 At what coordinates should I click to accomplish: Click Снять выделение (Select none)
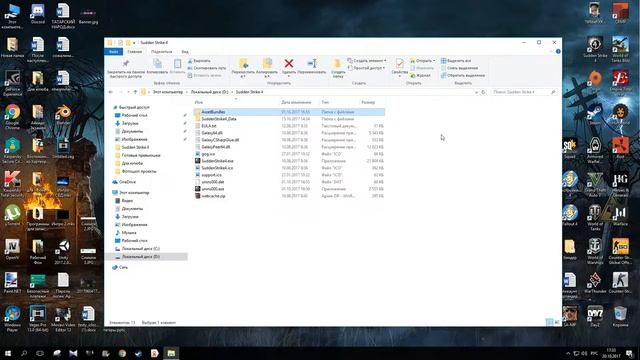[x=459, y=68]
